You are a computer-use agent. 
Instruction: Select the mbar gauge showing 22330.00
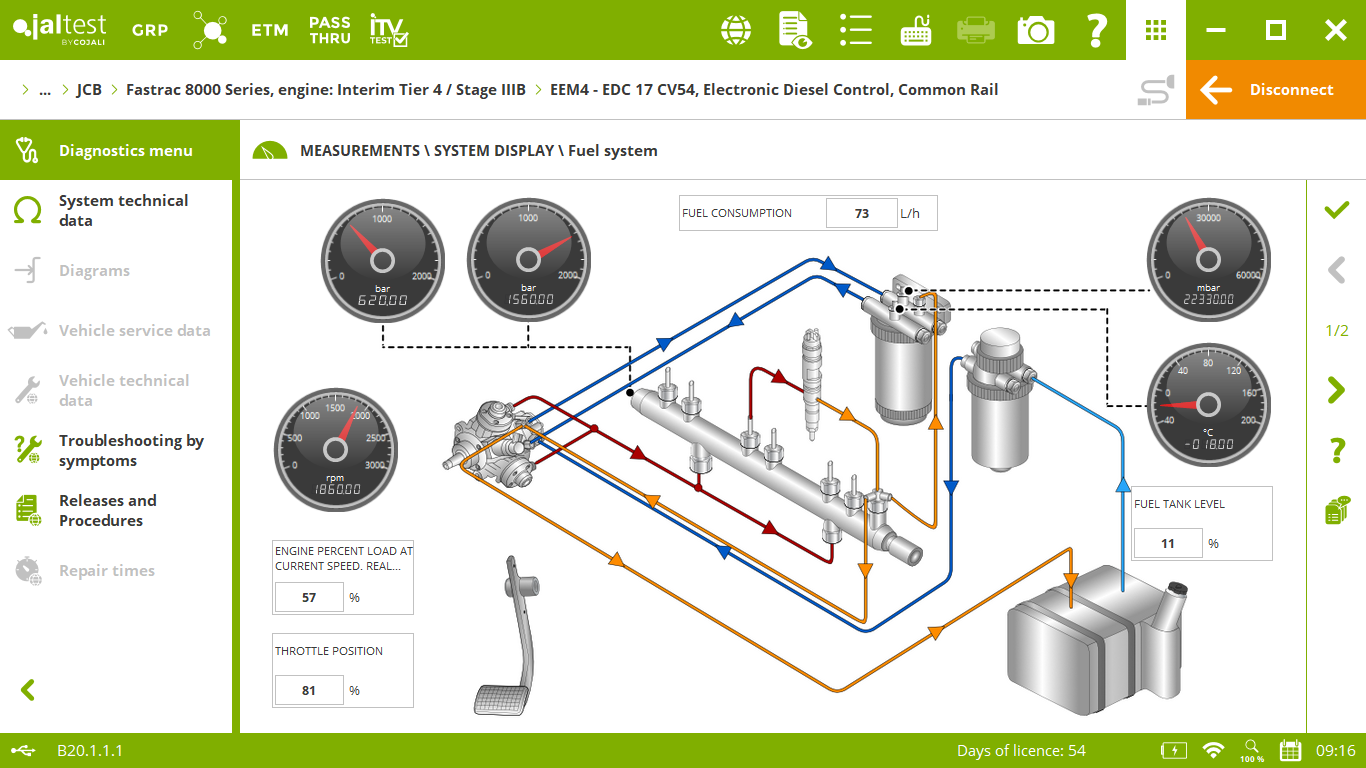[1208, 260]
